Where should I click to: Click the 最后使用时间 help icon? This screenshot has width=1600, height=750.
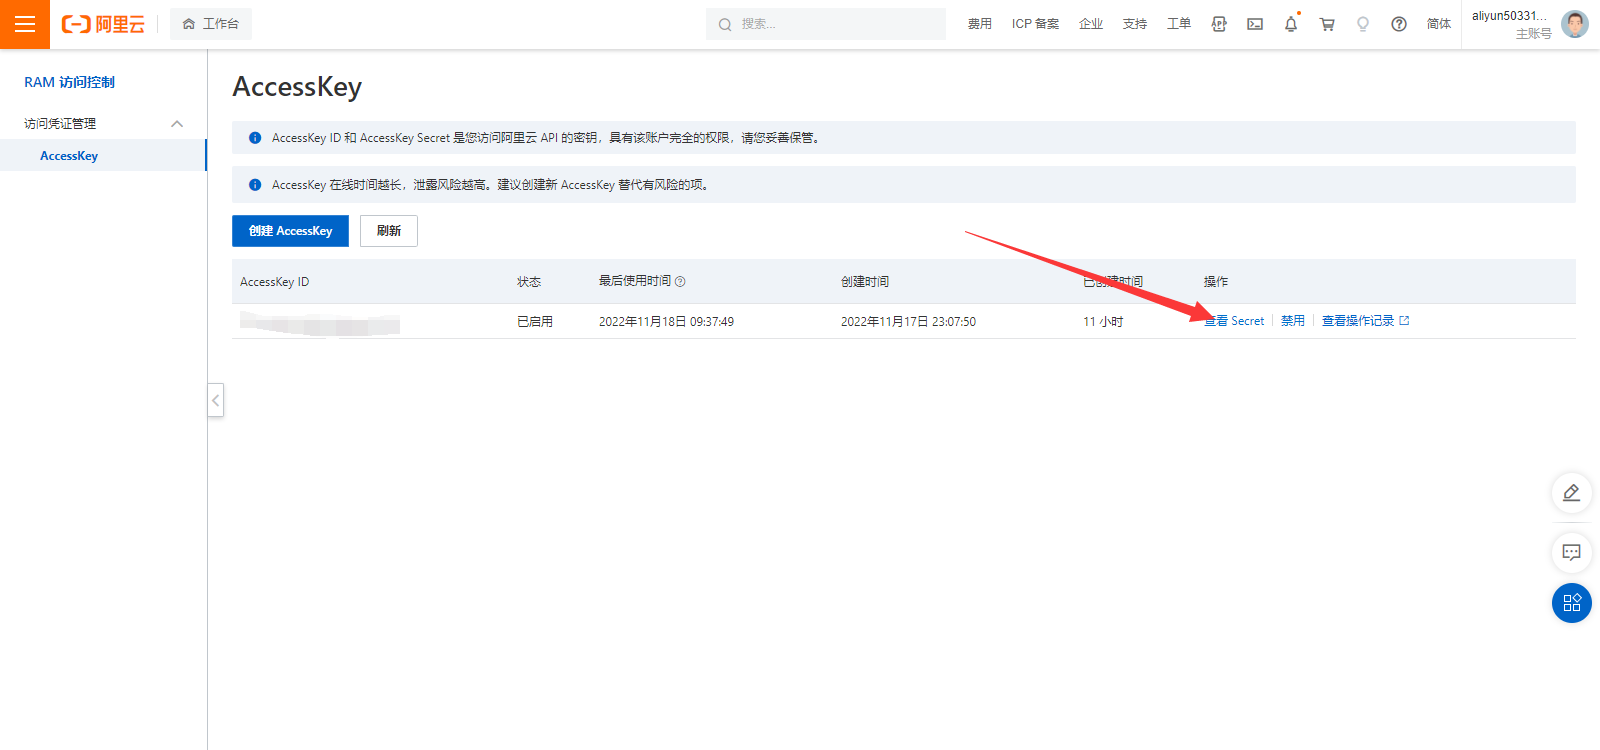tap(680, 282)
